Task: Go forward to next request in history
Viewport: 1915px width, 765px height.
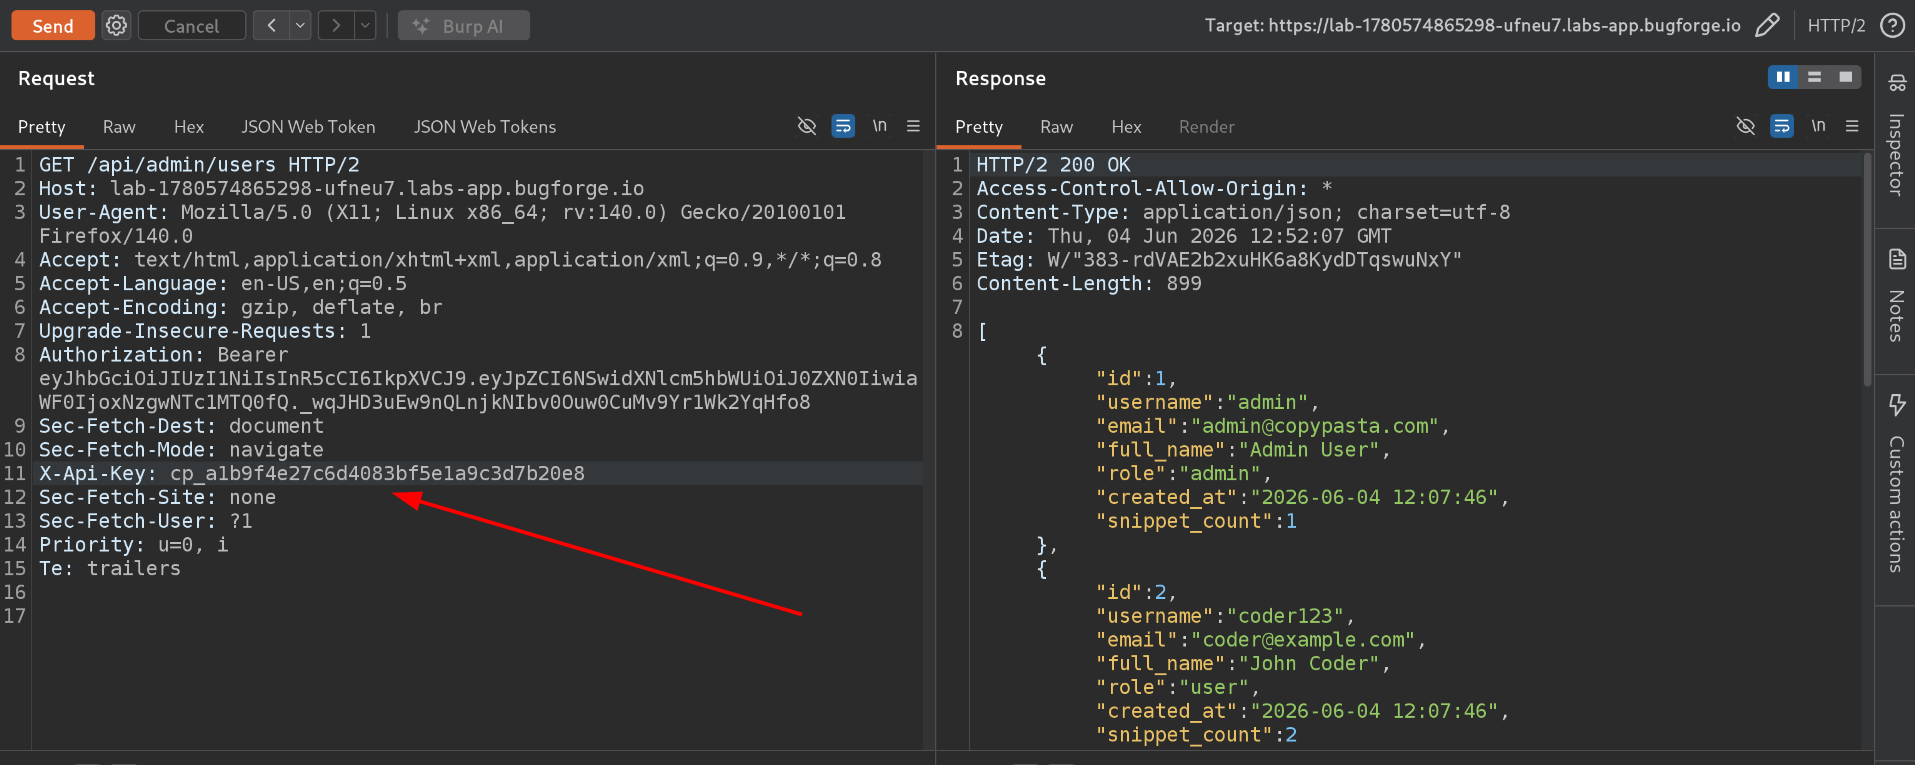Action: click(x=336, y=26)
